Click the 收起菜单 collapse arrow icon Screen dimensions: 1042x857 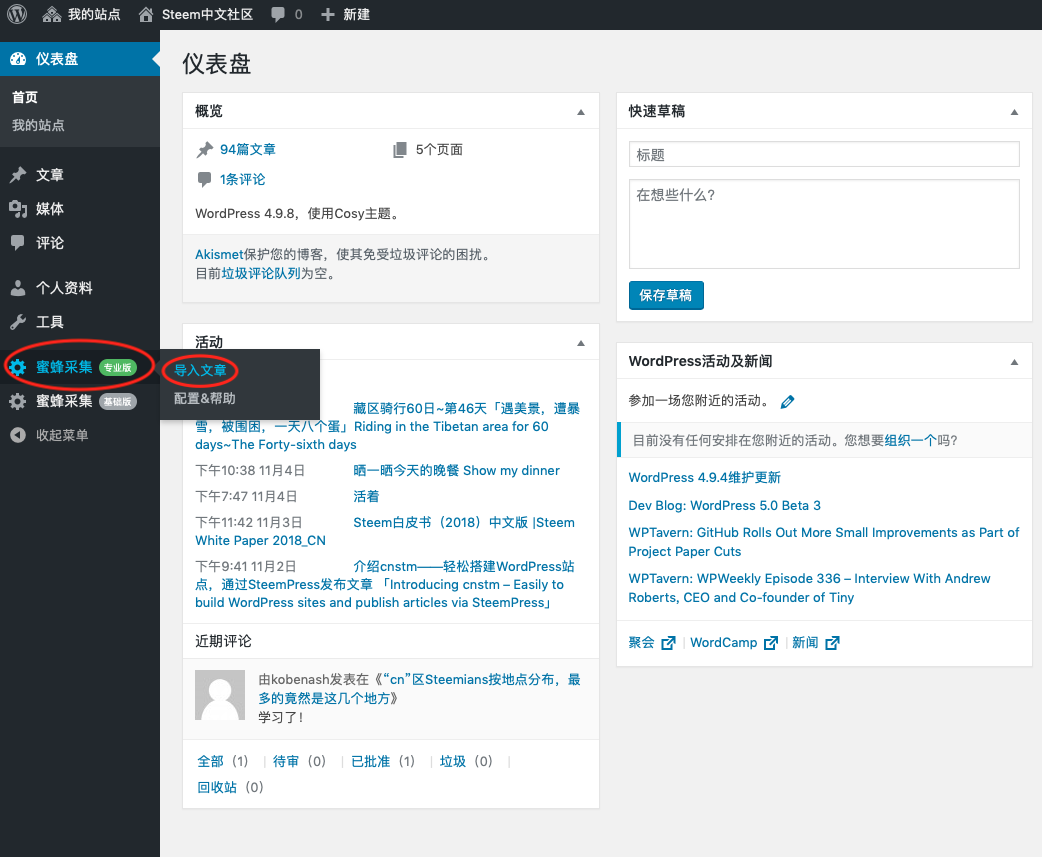tap(18, 435)
